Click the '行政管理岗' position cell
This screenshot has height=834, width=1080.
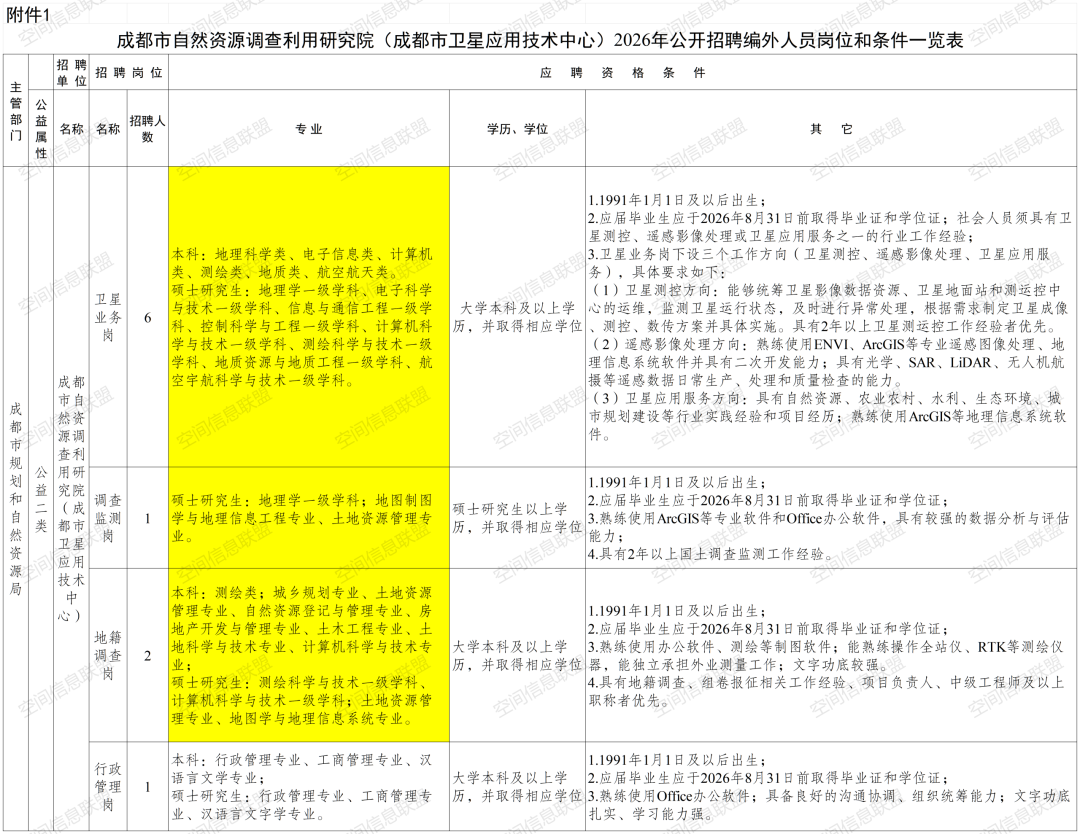(108, 786)
